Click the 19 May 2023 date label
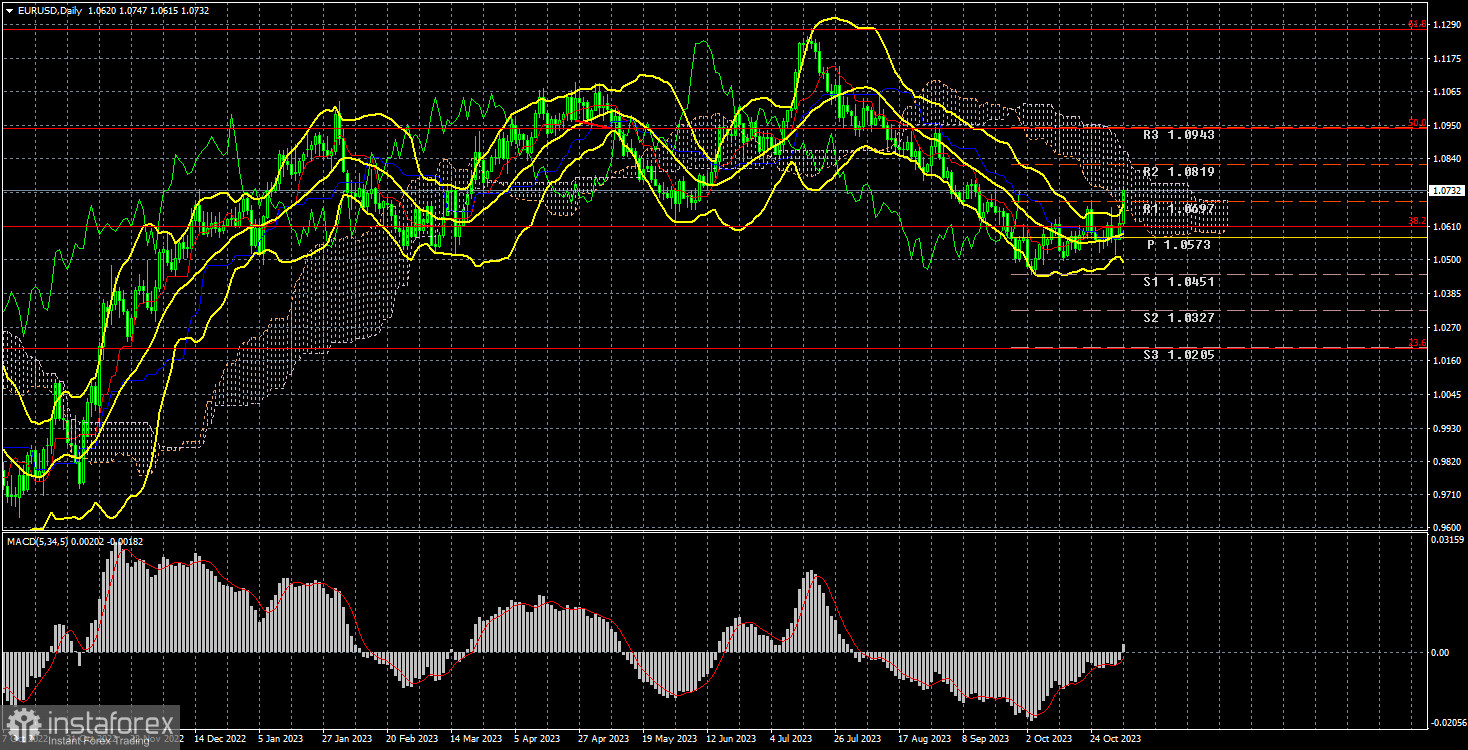The width and height of the screenshot is (1468, 750). click(x=669, y=739)
